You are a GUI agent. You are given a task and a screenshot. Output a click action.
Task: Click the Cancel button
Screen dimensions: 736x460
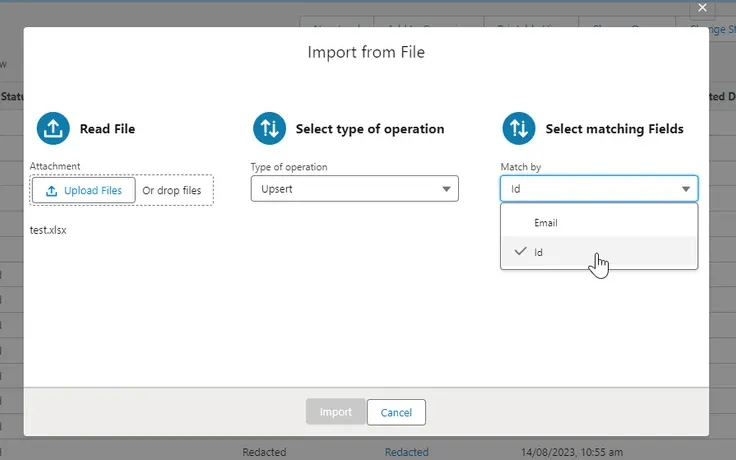396,412
